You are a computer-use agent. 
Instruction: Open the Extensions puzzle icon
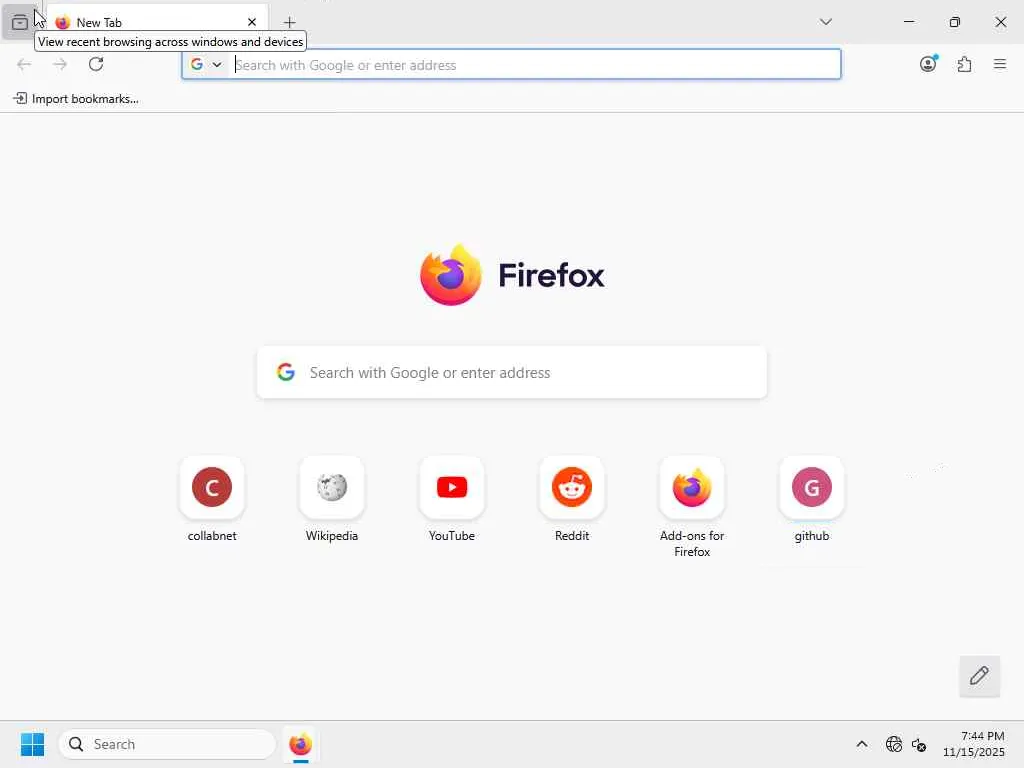click(965, 64)
